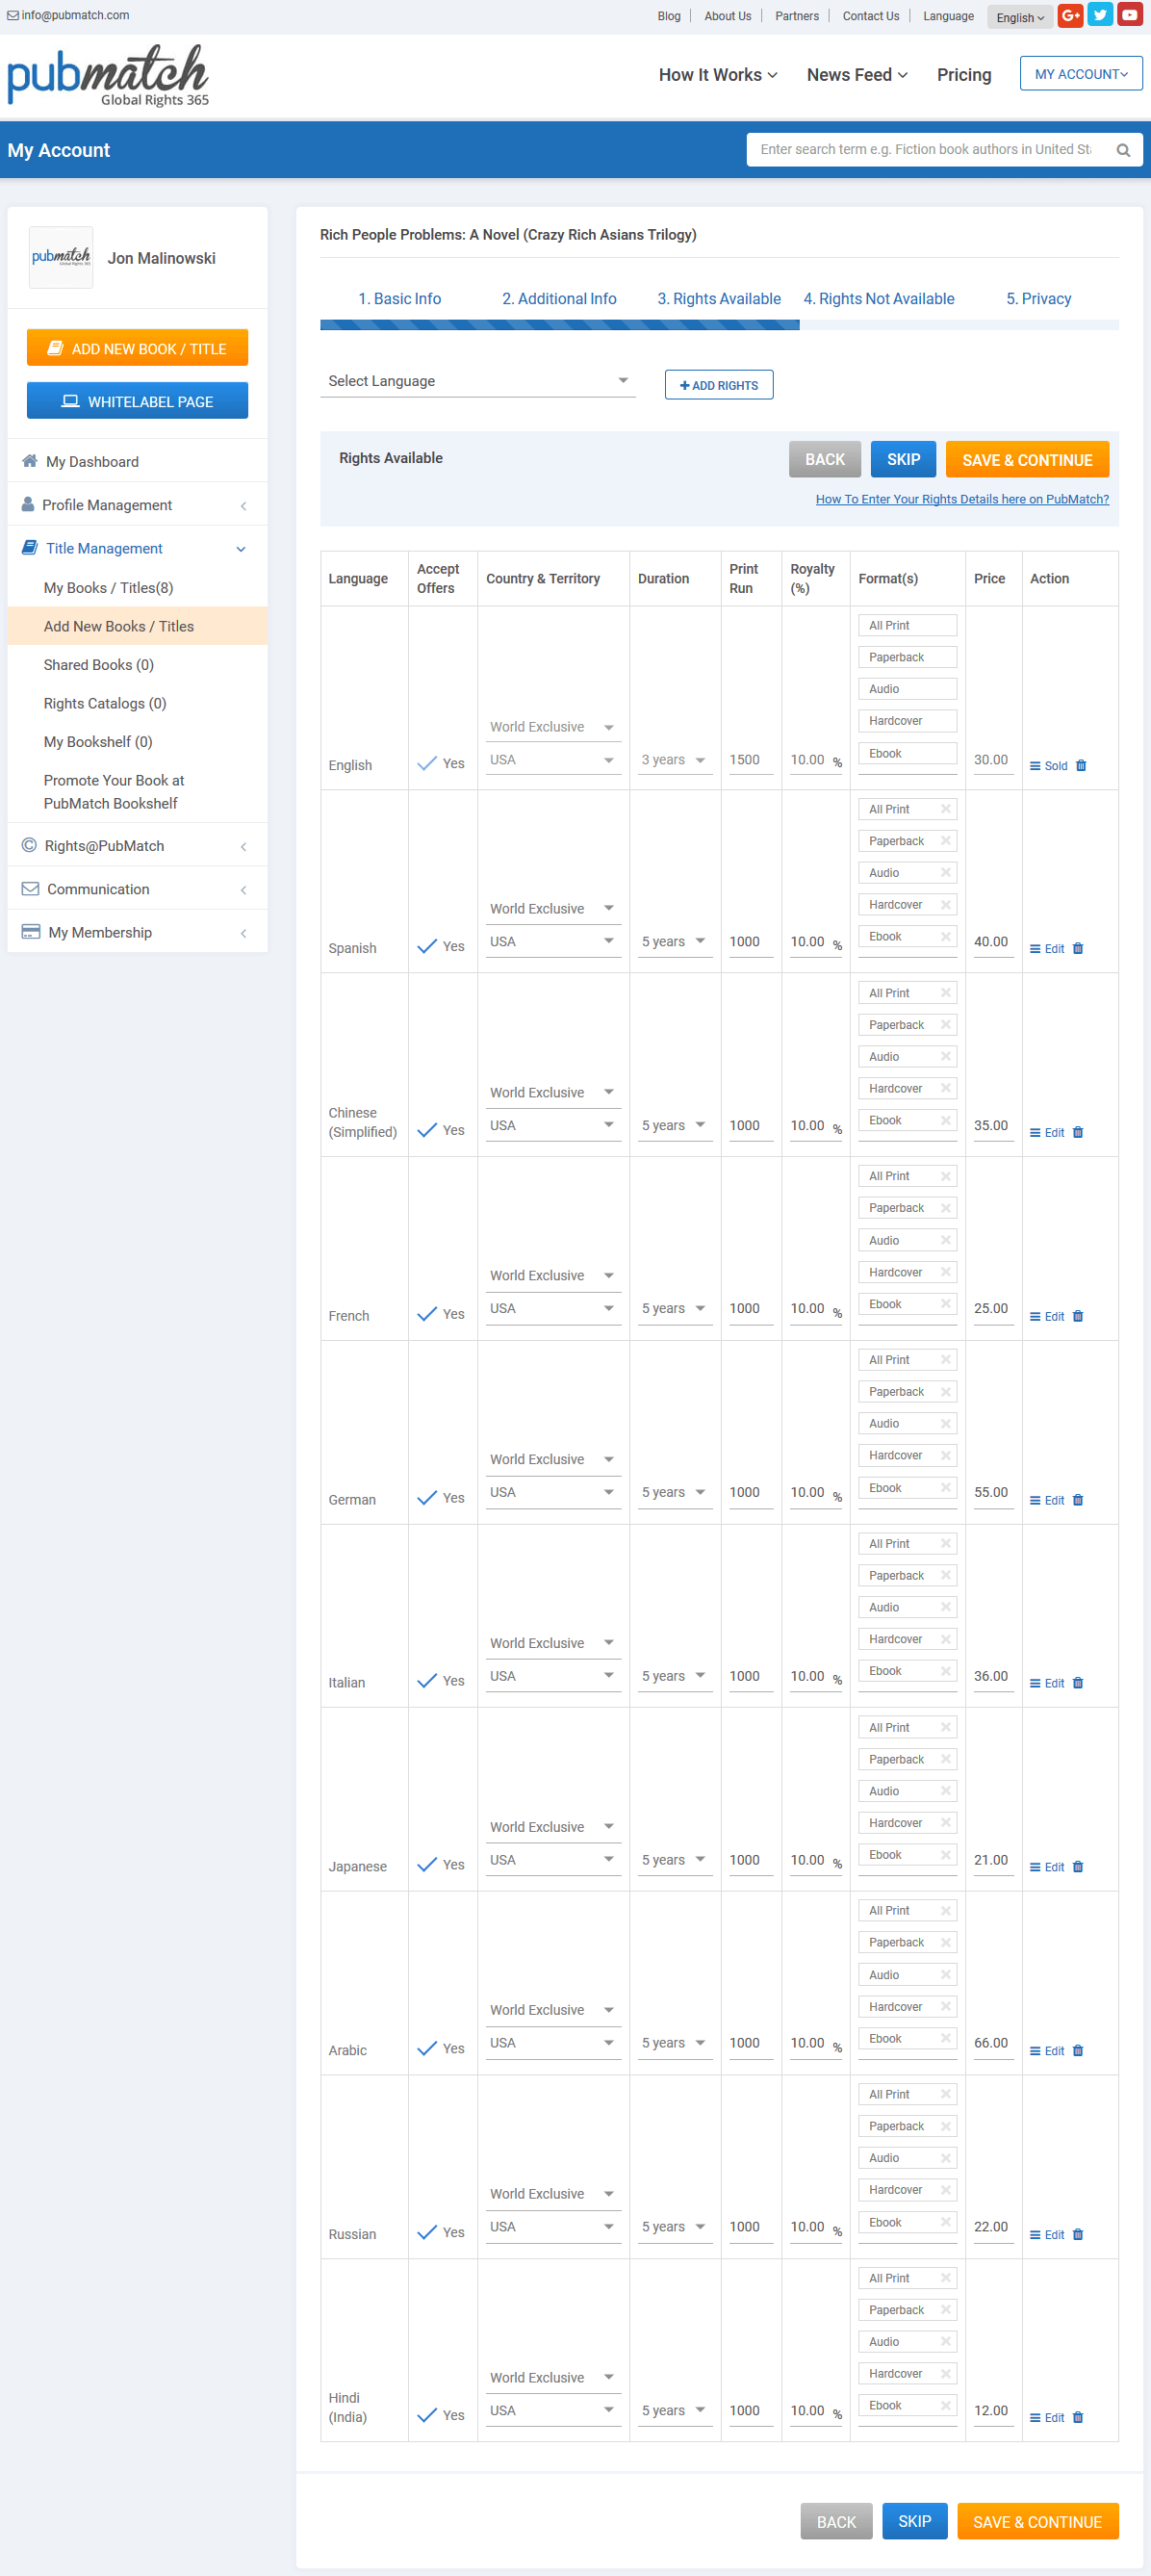The height and width of the screenshot is (2576, 1151).
Task: Open the Select Language dropdown
Action: 478,381
